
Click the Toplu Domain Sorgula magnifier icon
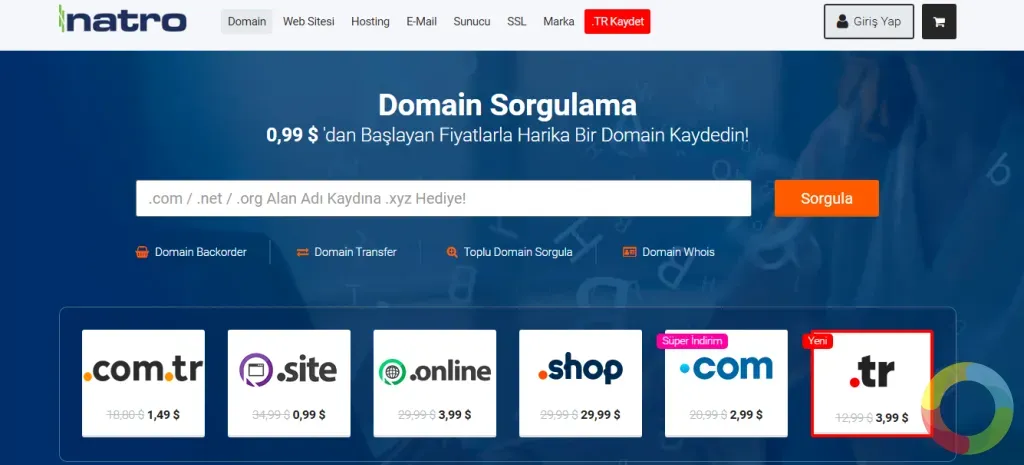[x=452, y=252]
